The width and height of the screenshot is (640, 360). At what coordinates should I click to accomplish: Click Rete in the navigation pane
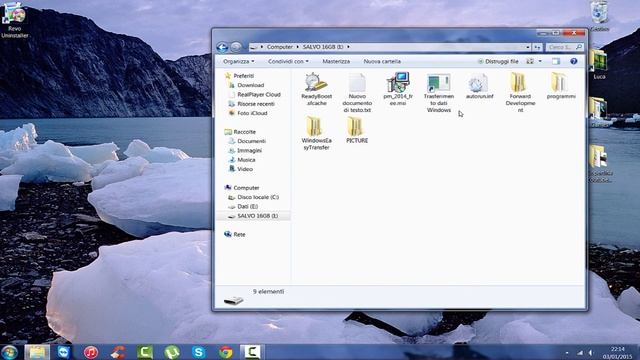coord(239,234)
